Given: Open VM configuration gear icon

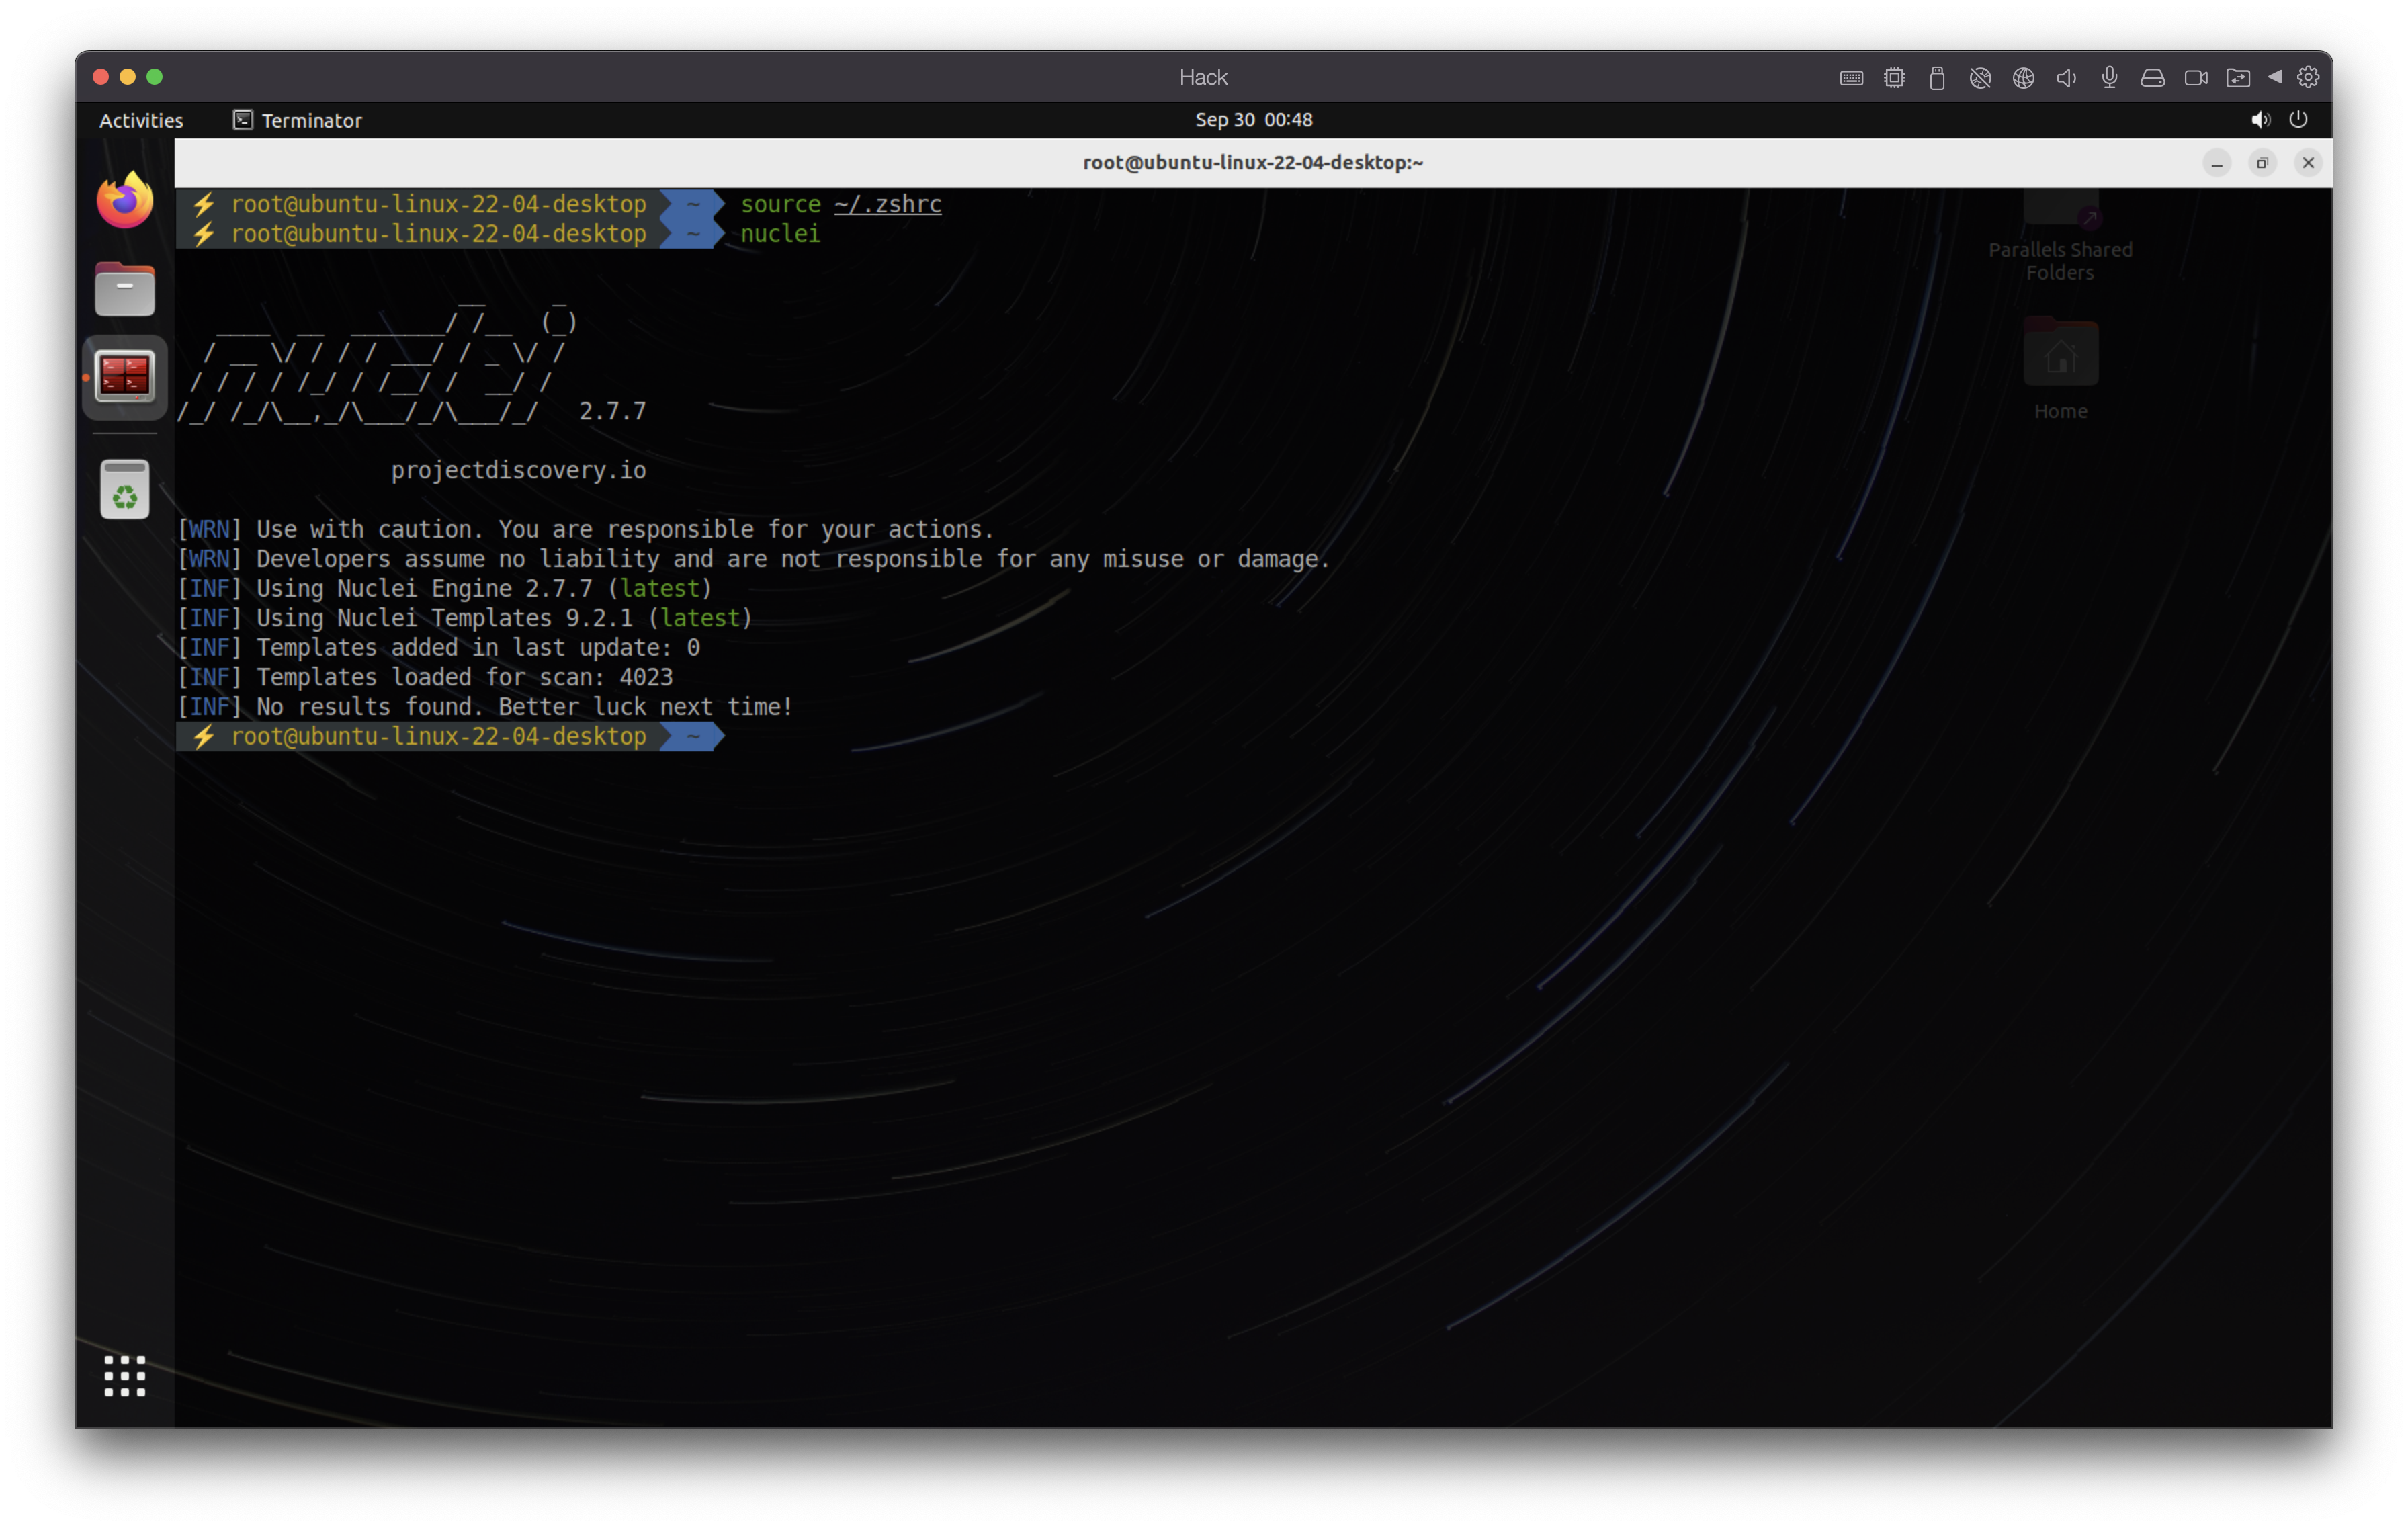Looking at the screenshot, I should coord(2308,77).
